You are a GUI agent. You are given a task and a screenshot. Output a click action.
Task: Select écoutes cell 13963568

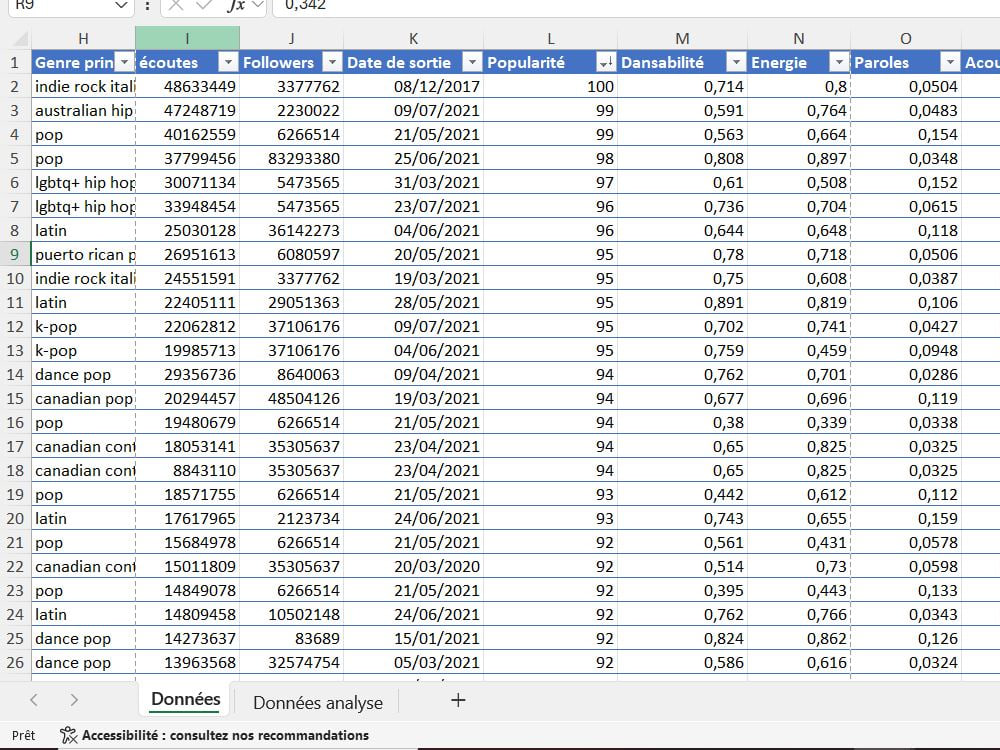(x=188, y=663)
